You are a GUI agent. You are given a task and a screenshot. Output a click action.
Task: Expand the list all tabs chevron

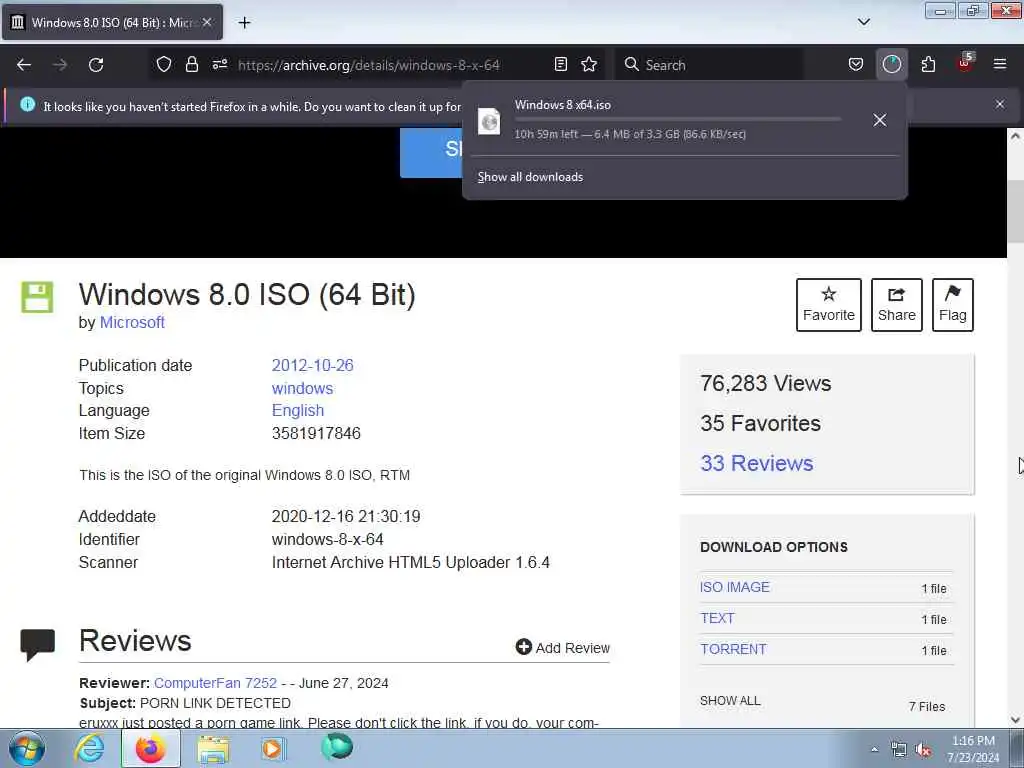coord(863,22)
